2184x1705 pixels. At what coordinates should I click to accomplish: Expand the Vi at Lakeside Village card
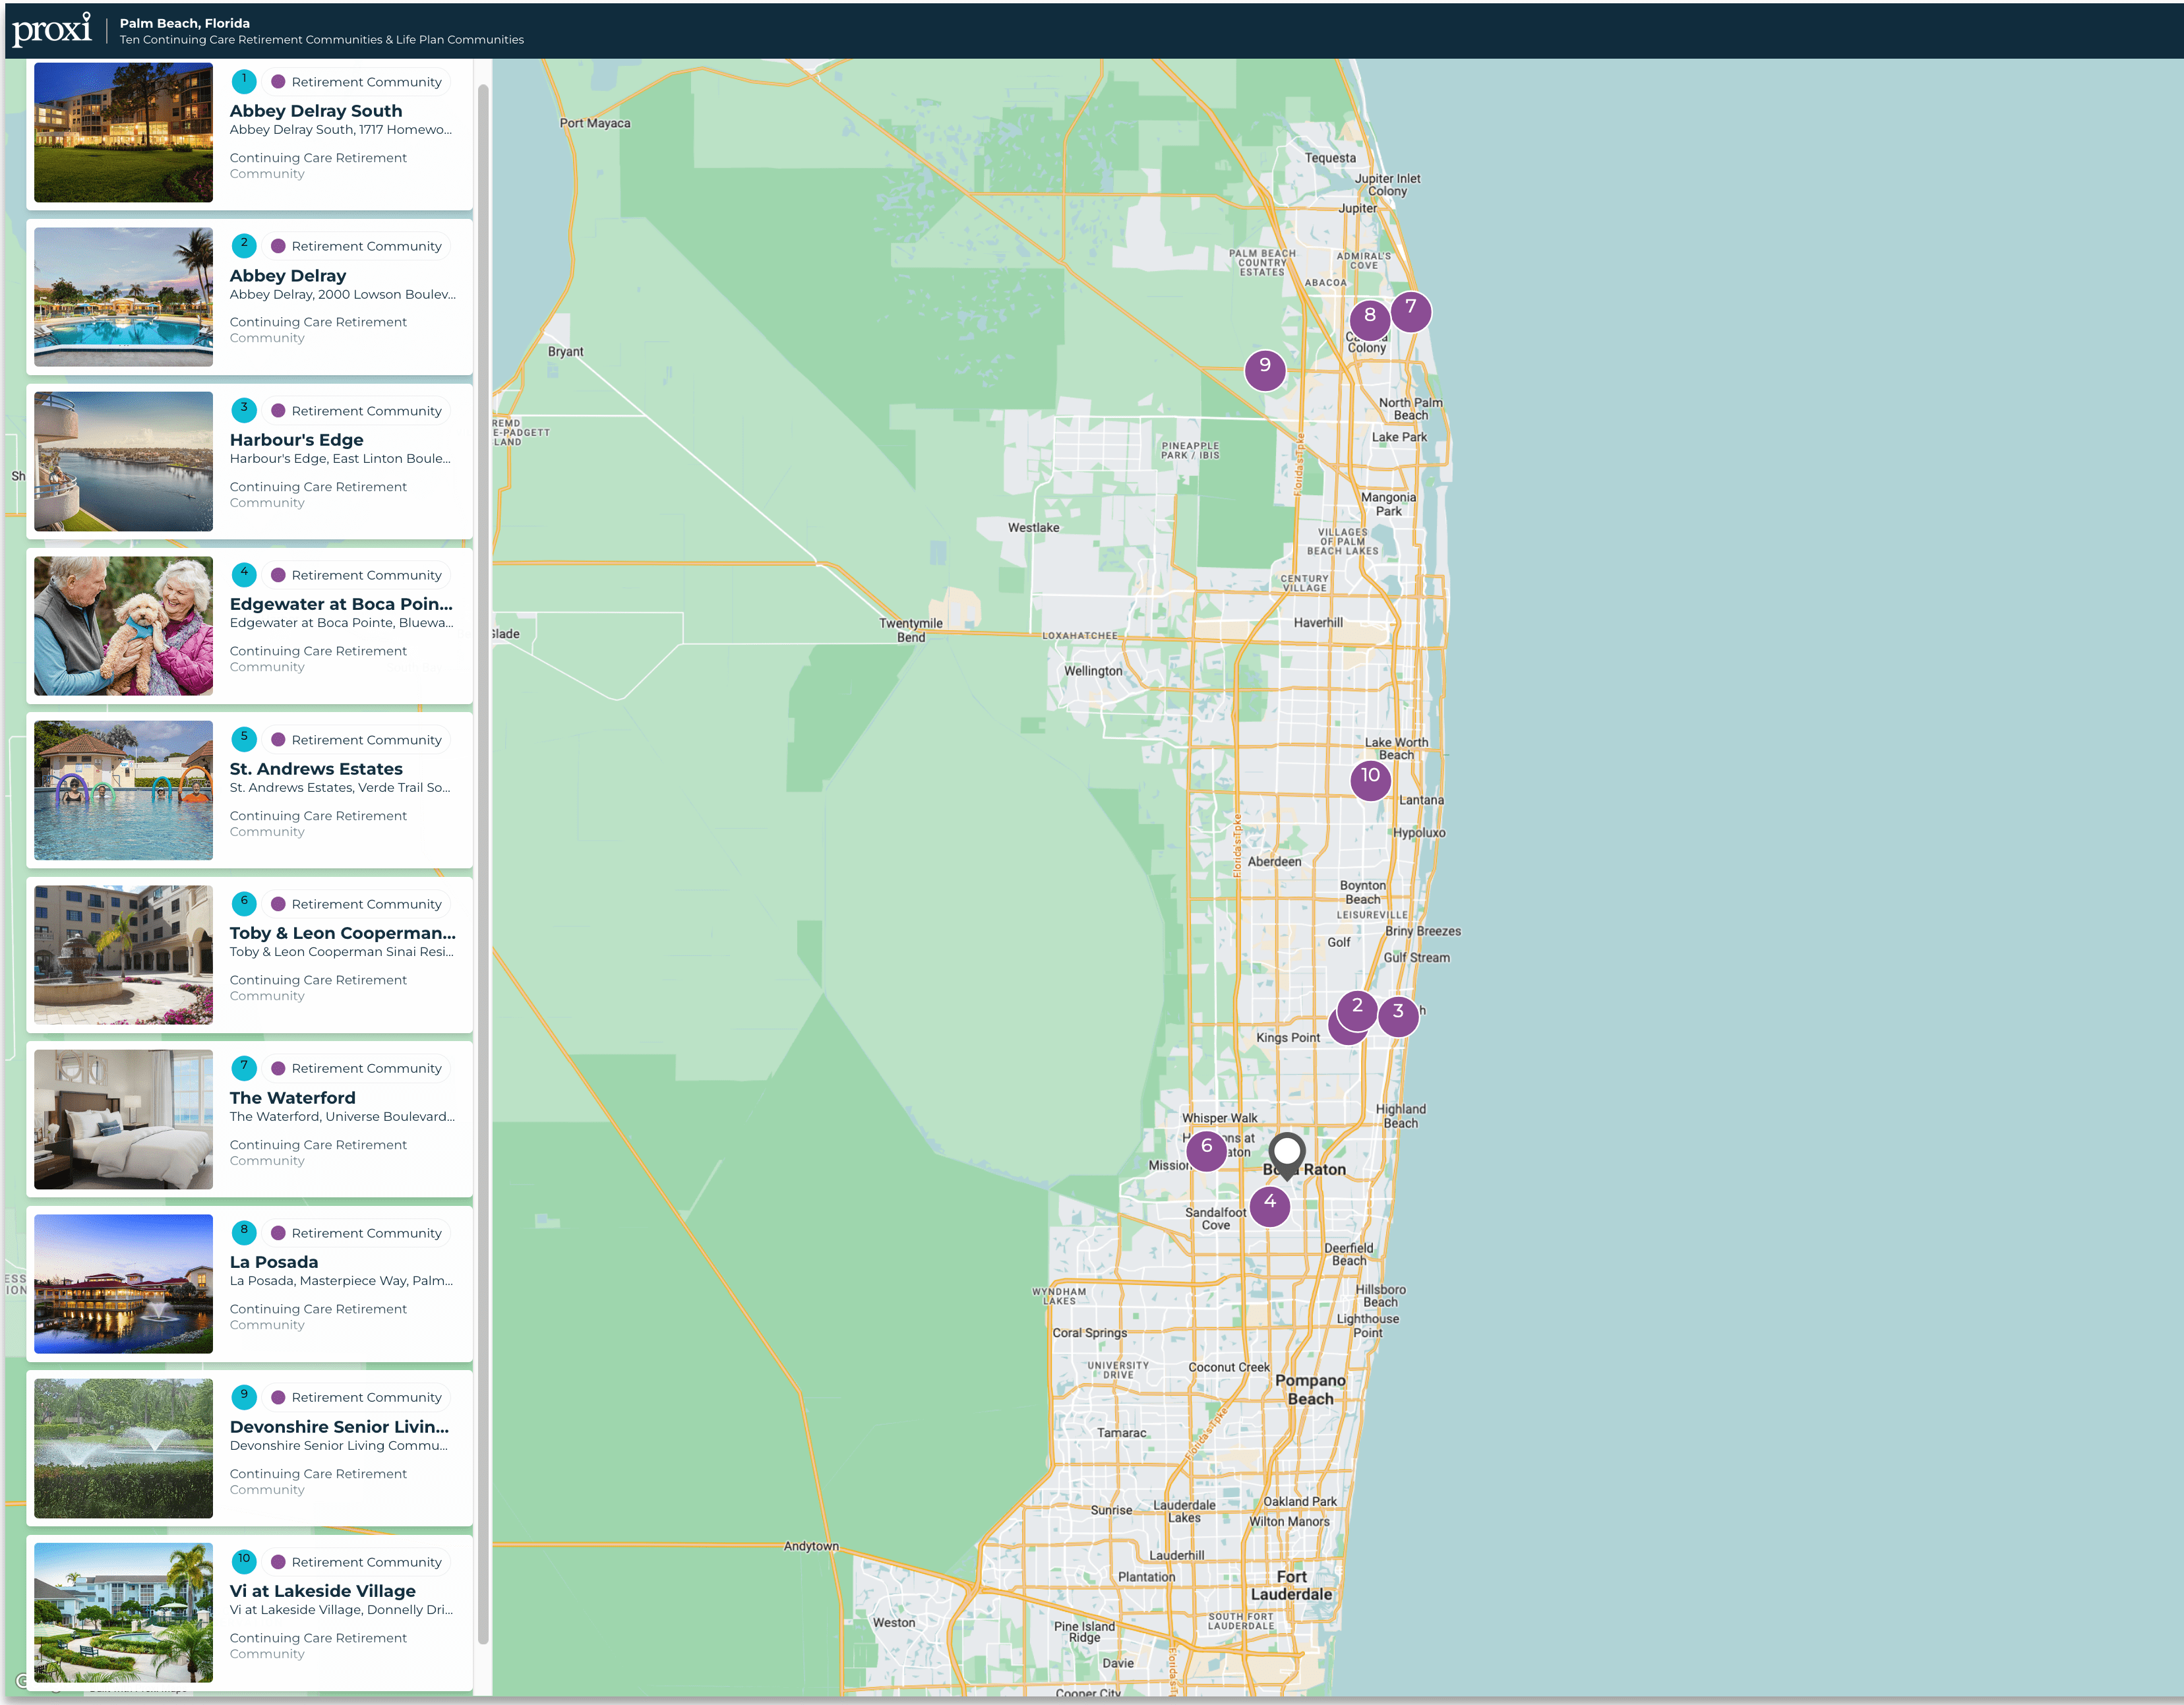pyautogui.click(x=322, y=1590)
